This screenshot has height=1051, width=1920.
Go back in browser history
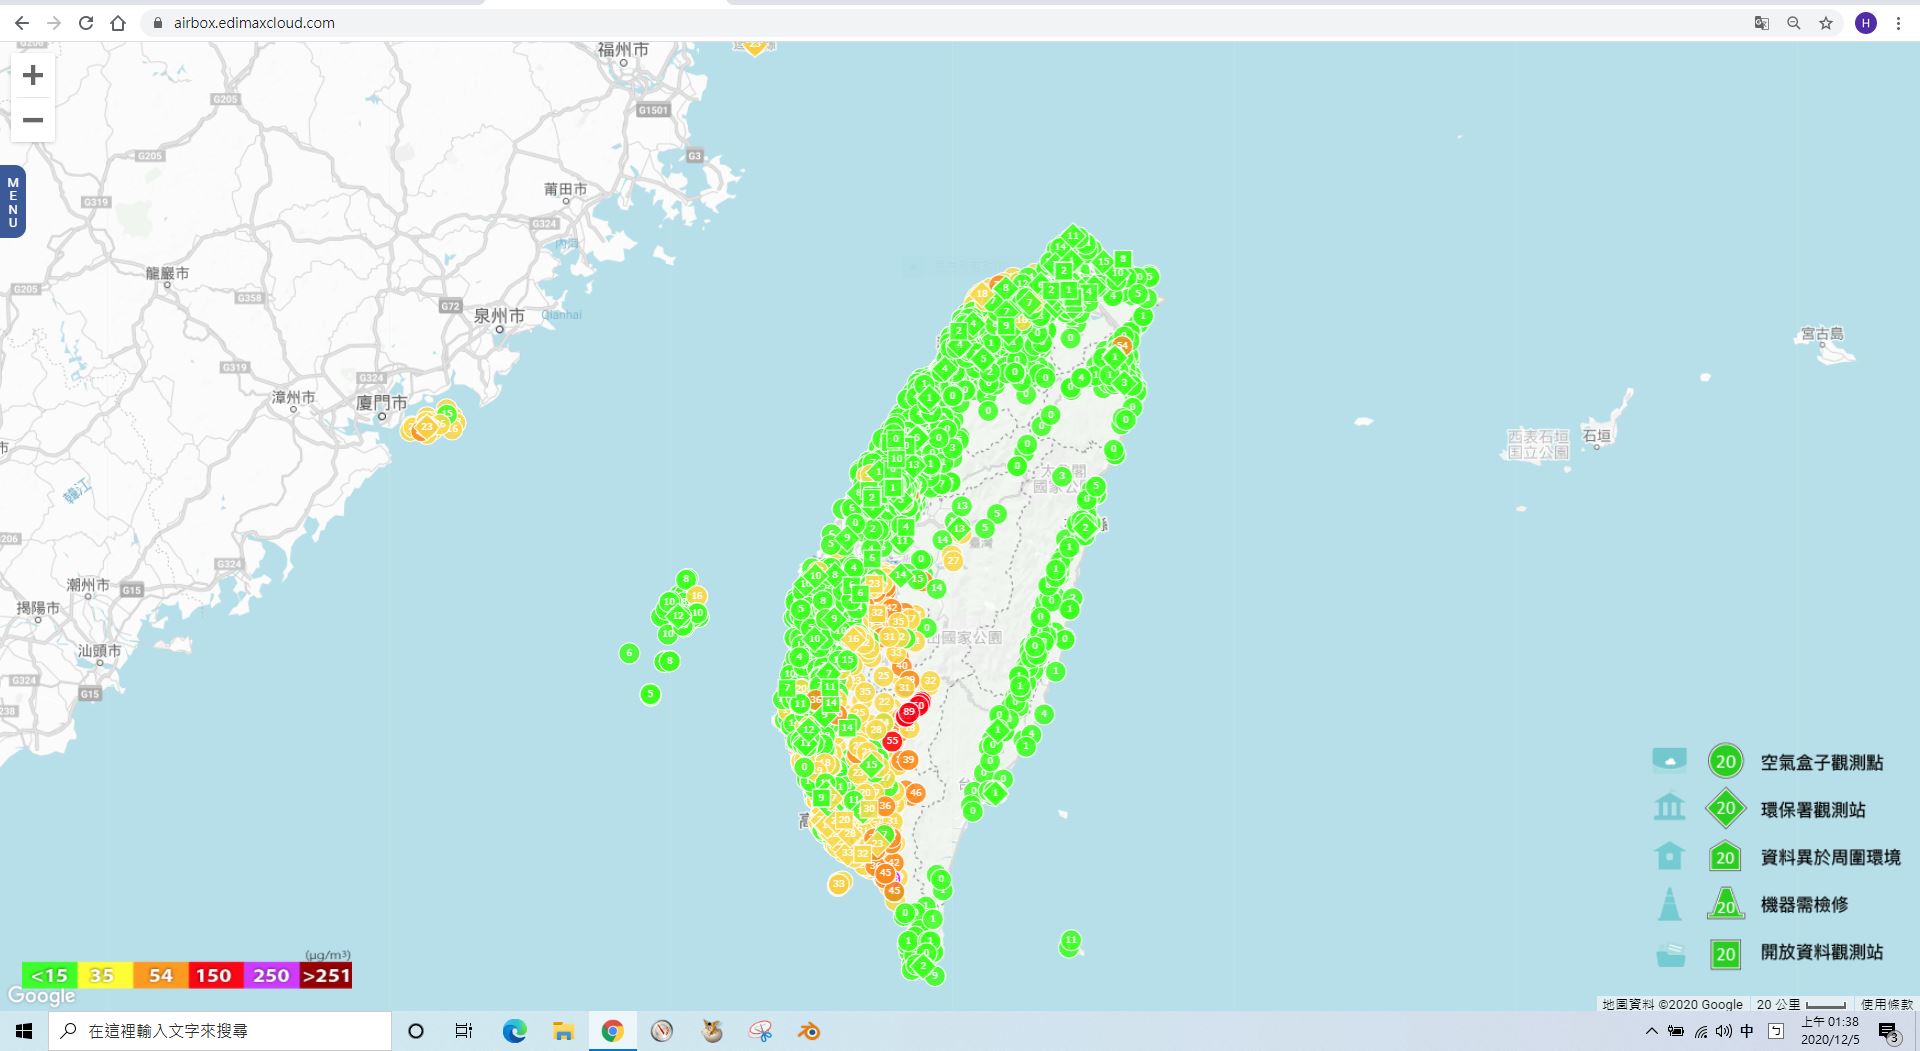point(22,23)
